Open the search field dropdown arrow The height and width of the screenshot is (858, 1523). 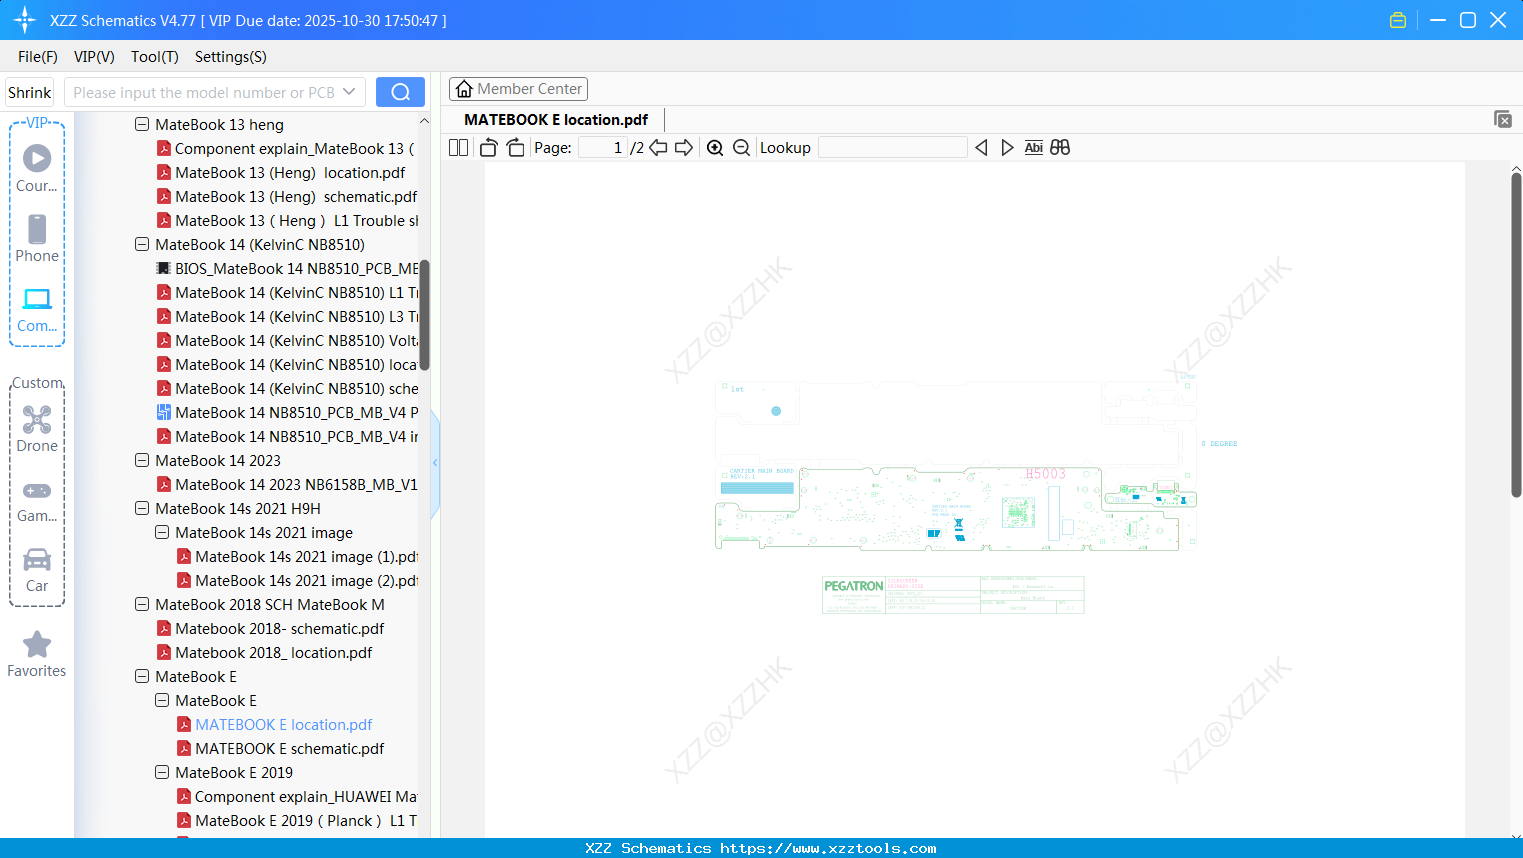pos(352,91)
